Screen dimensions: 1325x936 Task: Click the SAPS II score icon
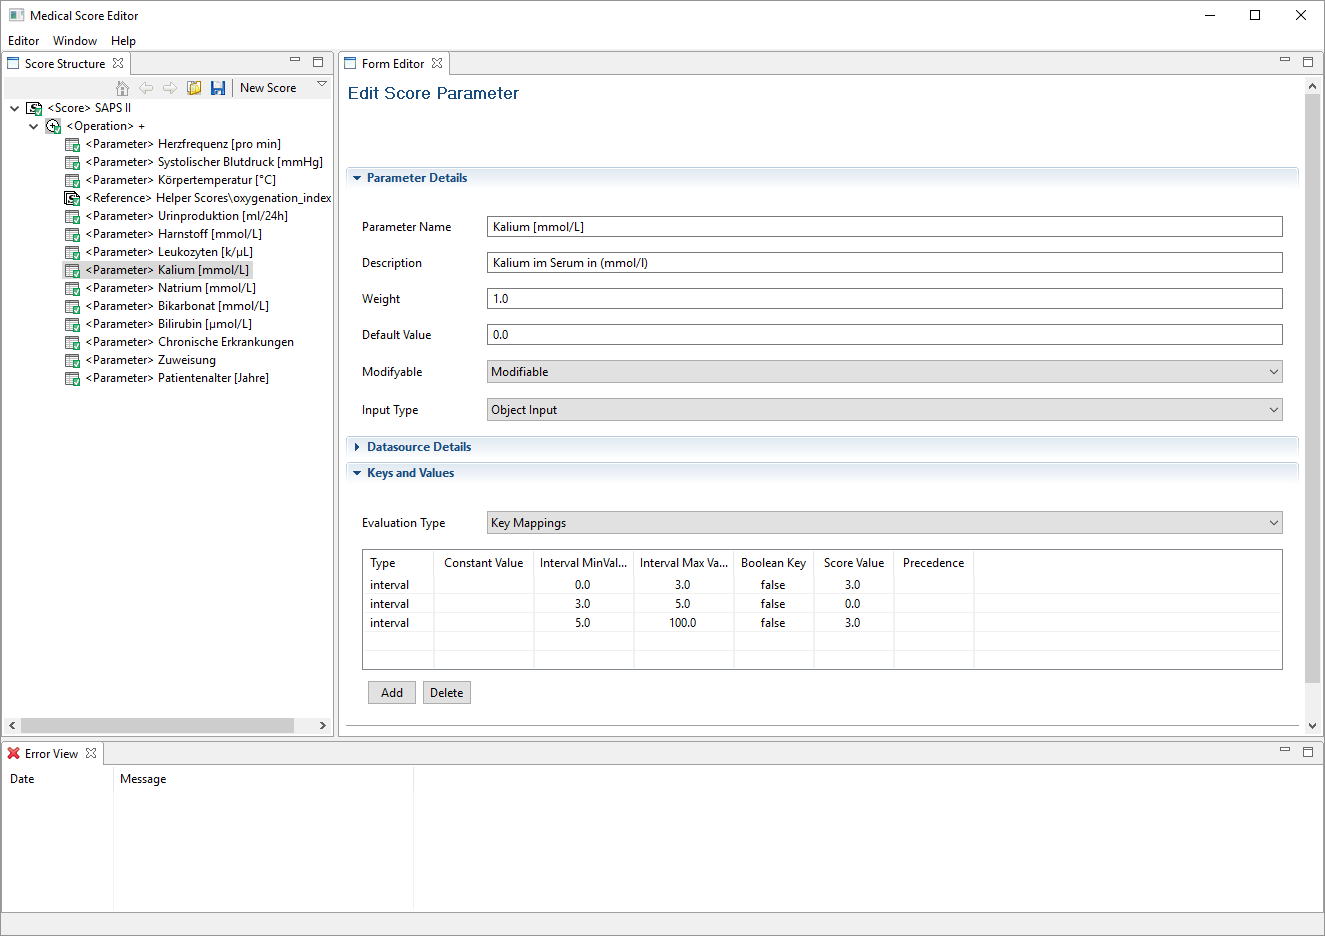point(34,108)
